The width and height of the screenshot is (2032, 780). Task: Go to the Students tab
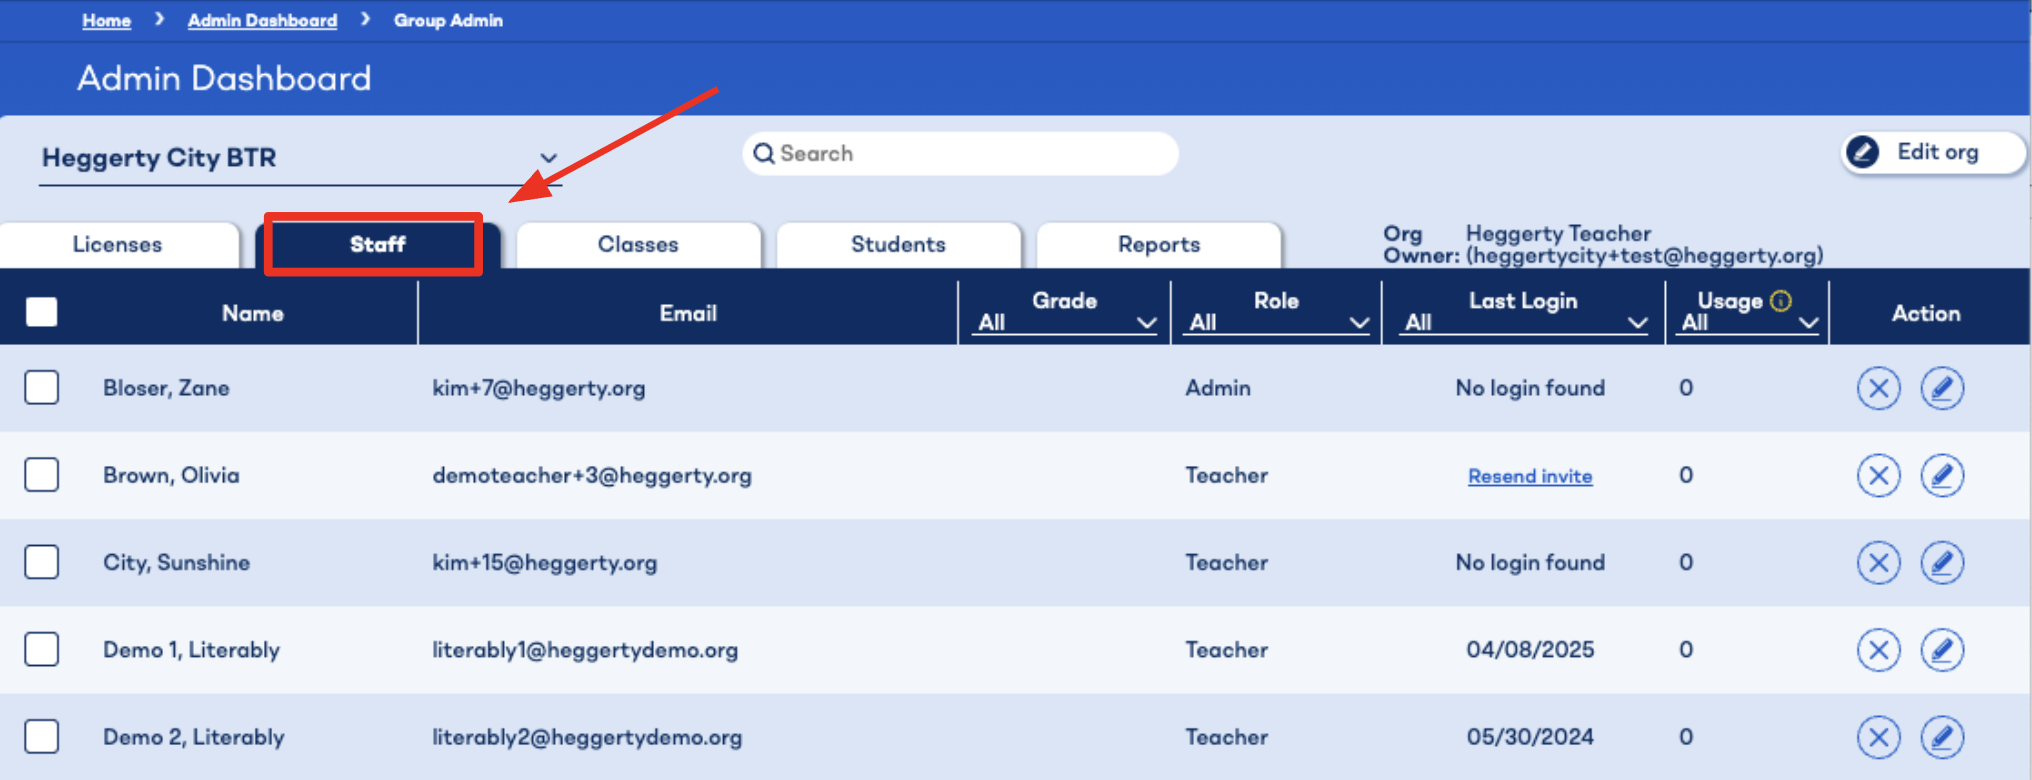click(x=898, y=245)
